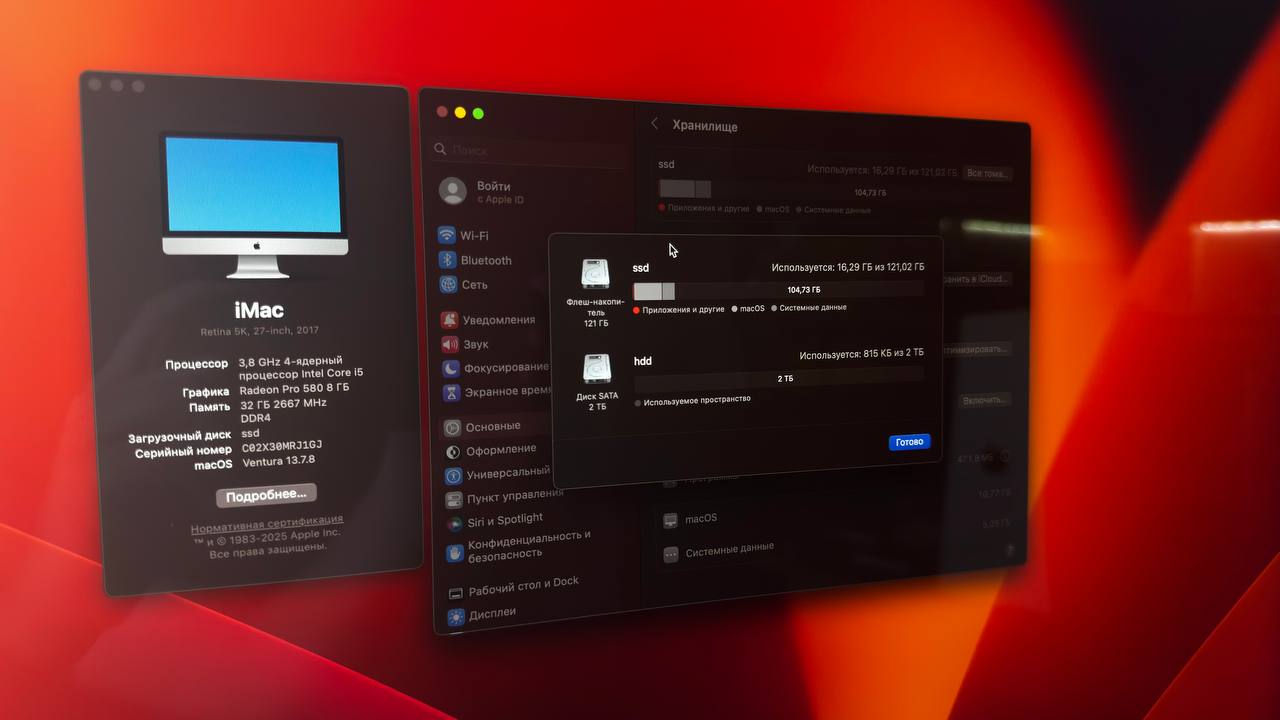Image resolution: width=1280 pixels, height=720 pixels.
Task: Open Экранное время hourglass item
Action: coord(497,392)
